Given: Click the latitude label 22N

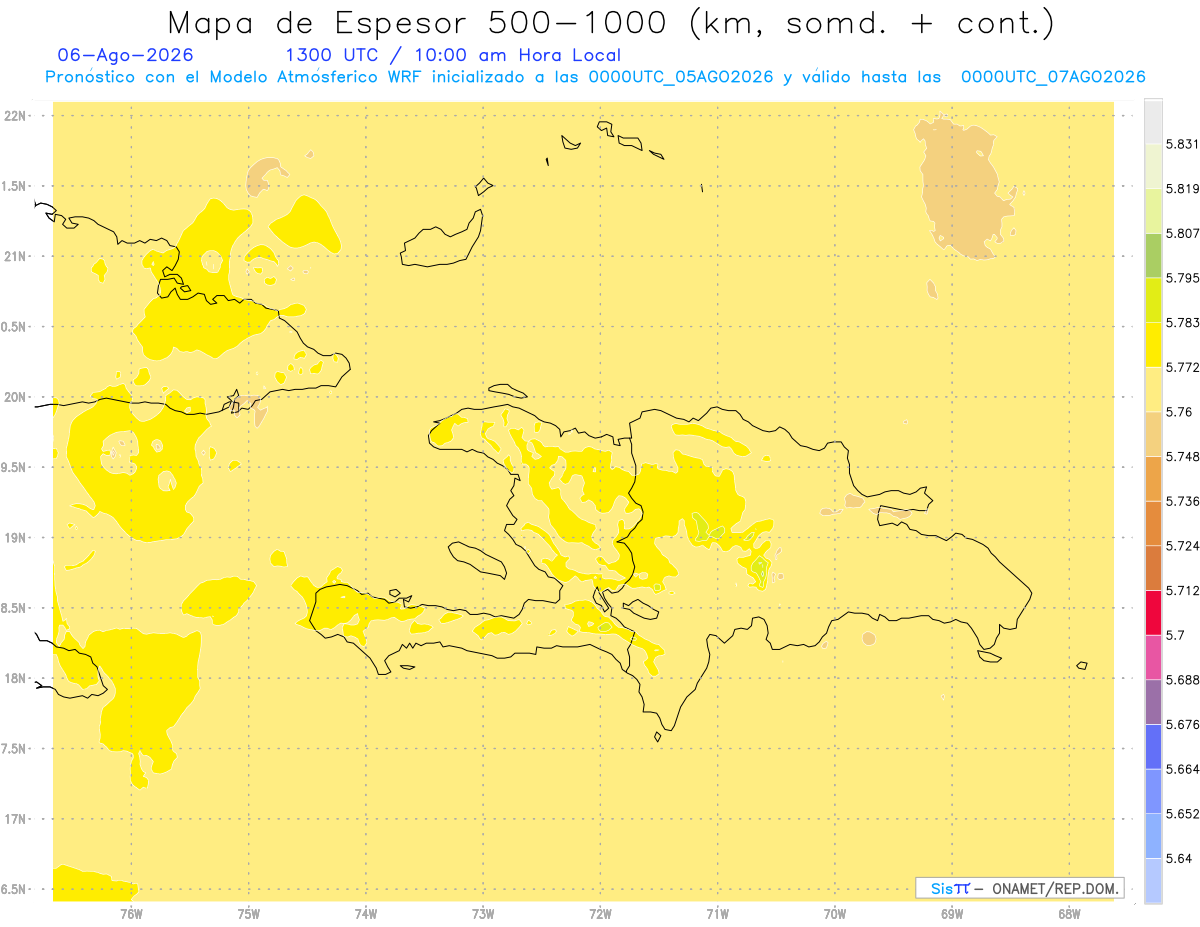Looking at the screenshot, I should [15, 116].
